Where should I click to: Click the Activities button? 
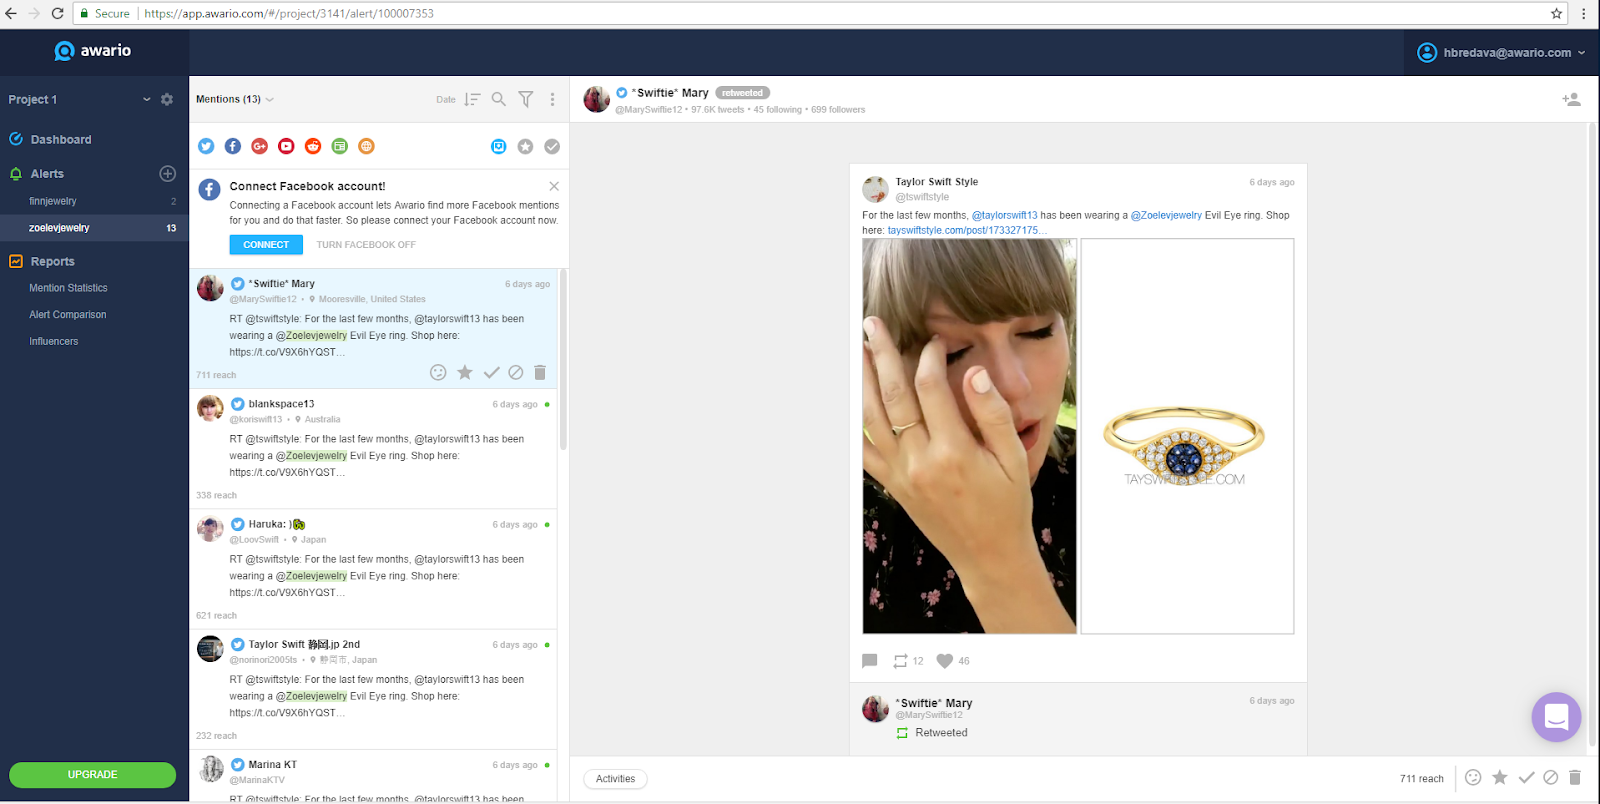tap(616, 779)
